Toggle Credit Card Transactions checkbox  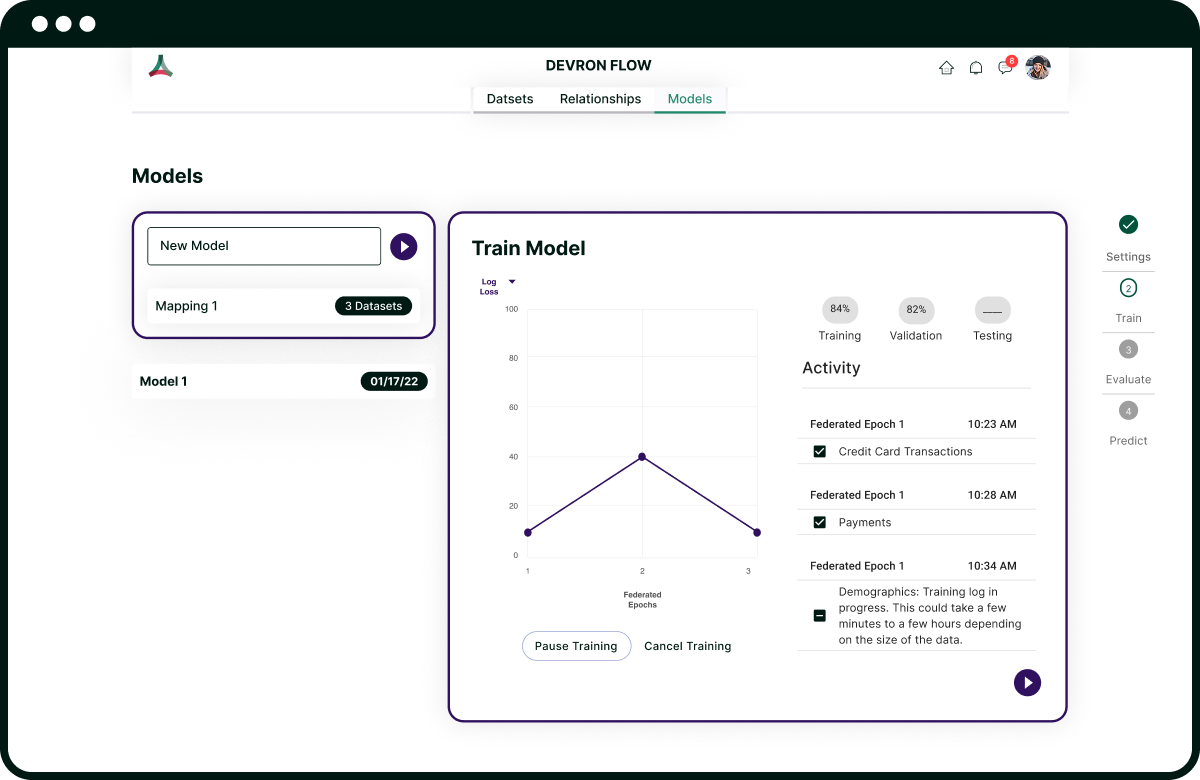pyautogui.click(x=820, y=452)
